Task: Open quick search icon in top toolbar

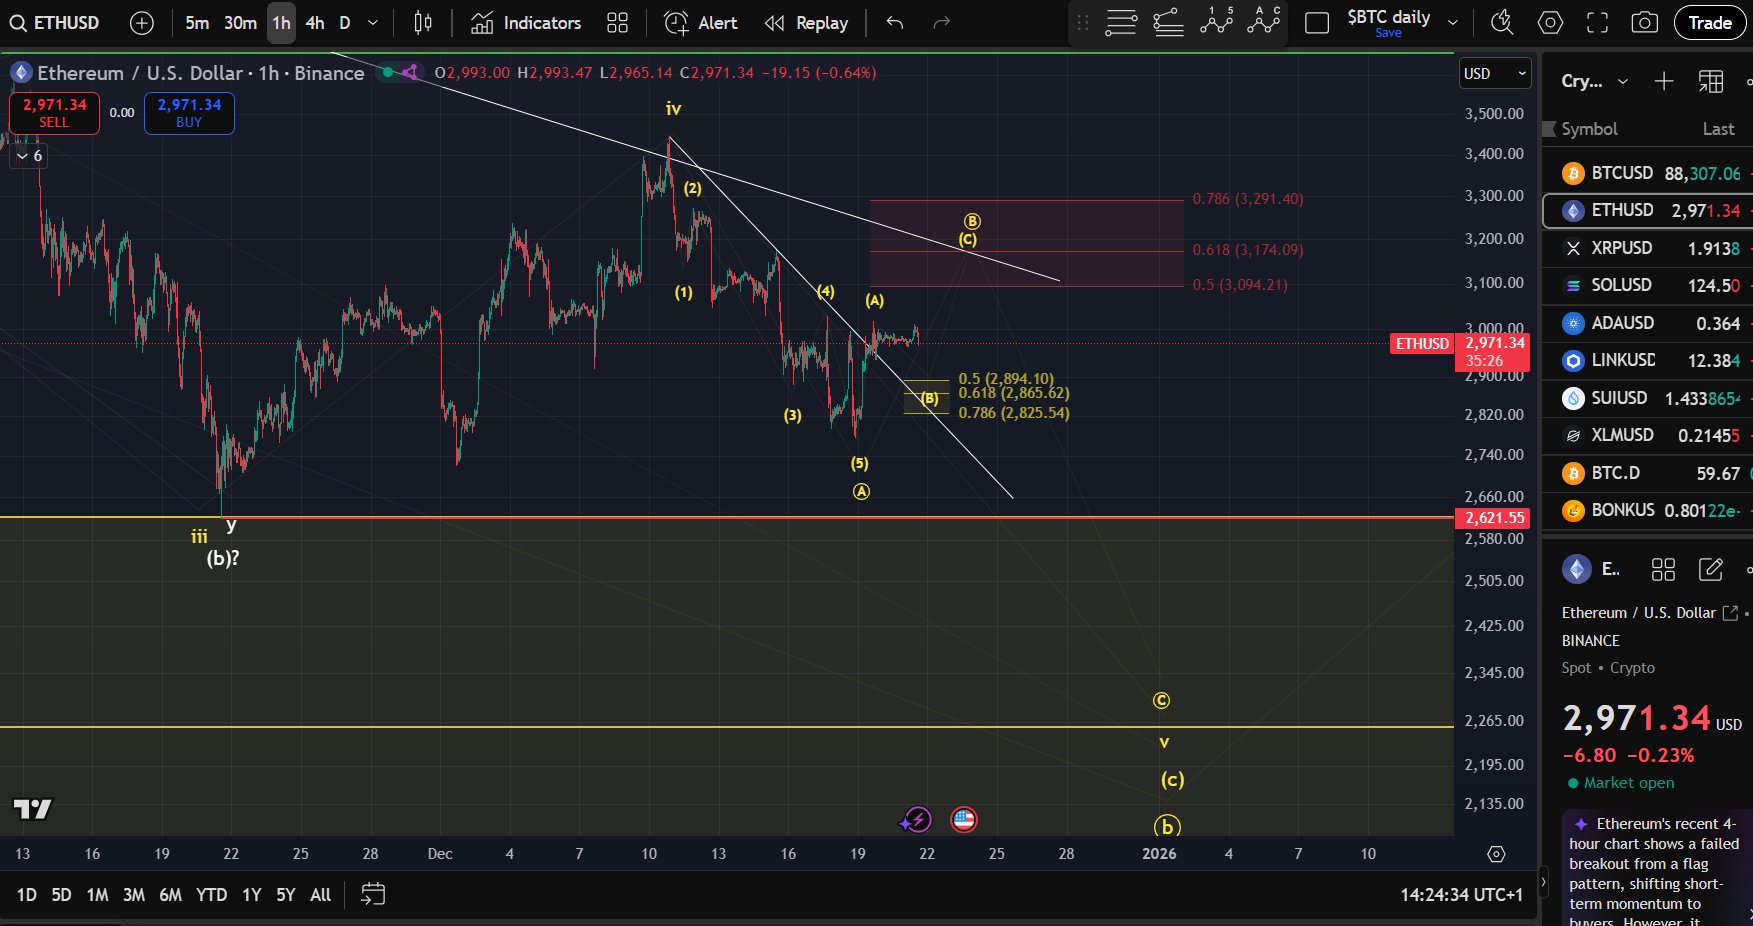Action: (1501, 23)
